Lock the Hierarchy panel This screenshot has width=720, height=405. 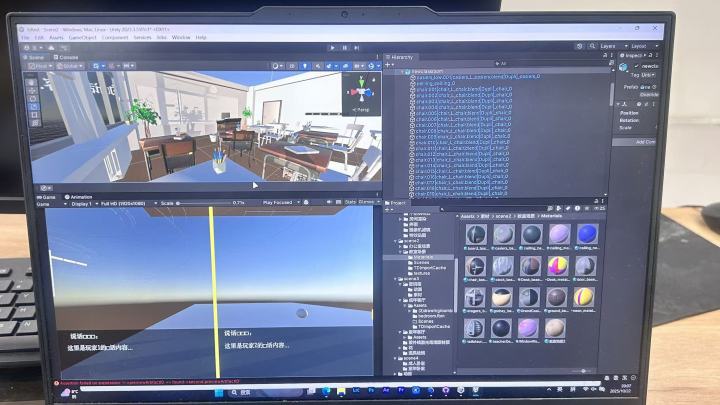click(x=605, y=55)
